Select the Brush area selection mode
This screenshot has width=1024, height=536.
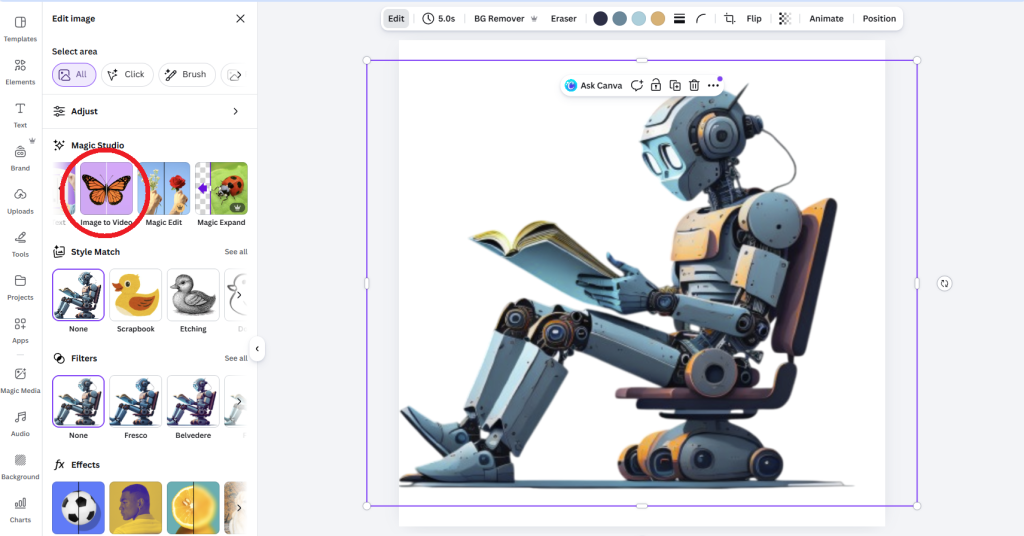click(186, 74)
